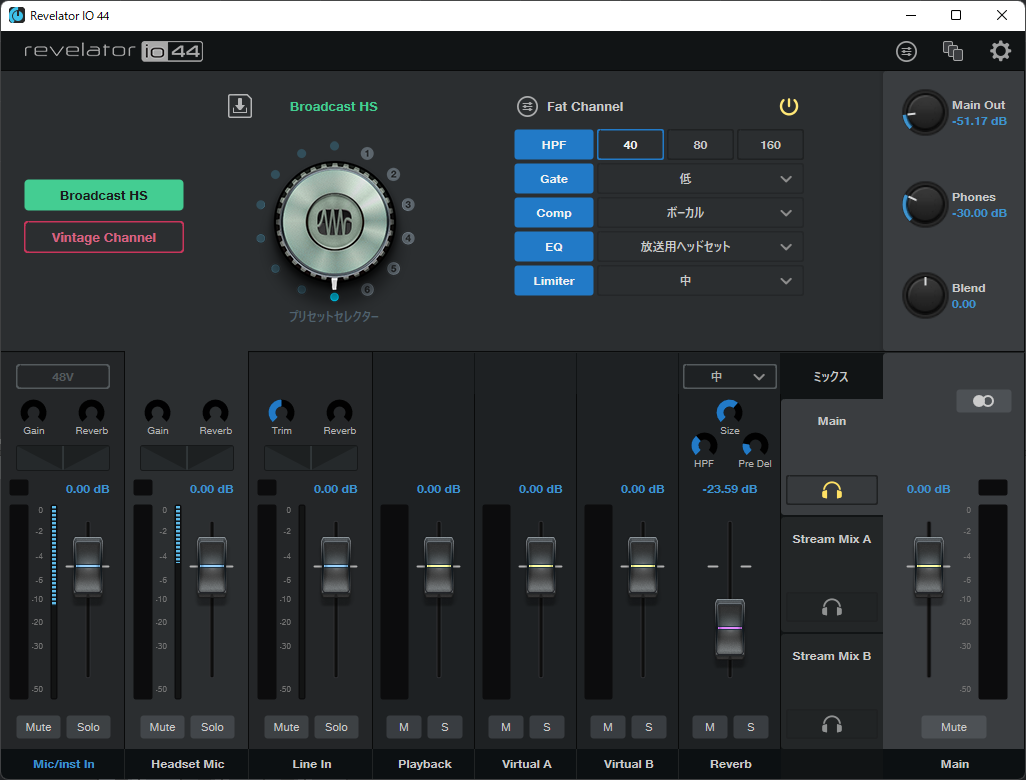Expand the Limiter 中 dropdown
The height and width of the screenshot is (780, 1026).
[x=700, y=281]
